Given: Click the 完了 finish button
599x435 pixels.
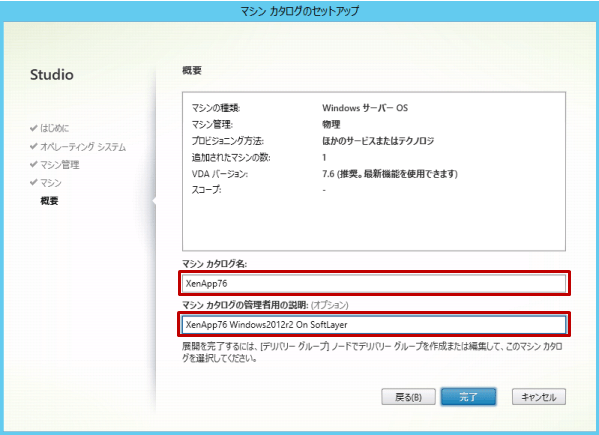Looking at the screenshot, I should (x=468, y=397).
